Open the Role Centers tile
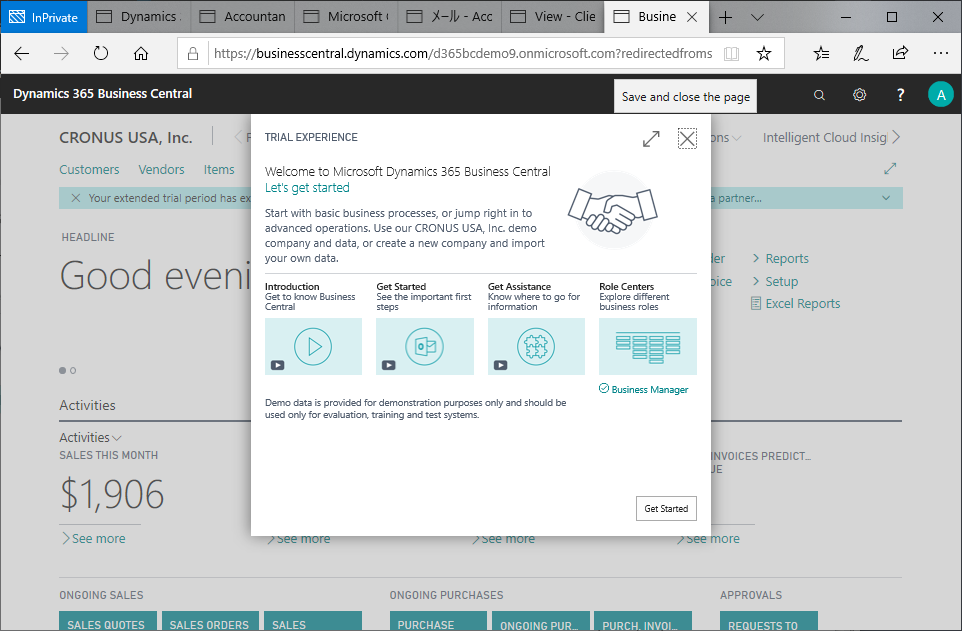The image size is (962, 631). (648, 346)
